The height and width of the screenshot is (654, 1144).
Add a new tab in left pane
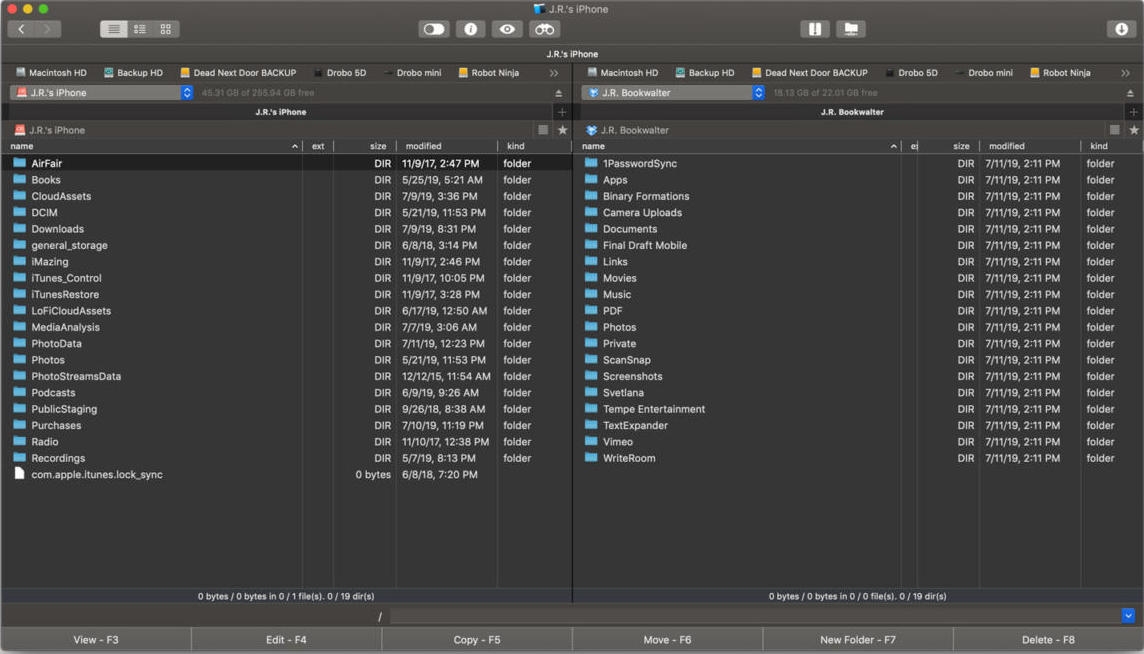562,112
